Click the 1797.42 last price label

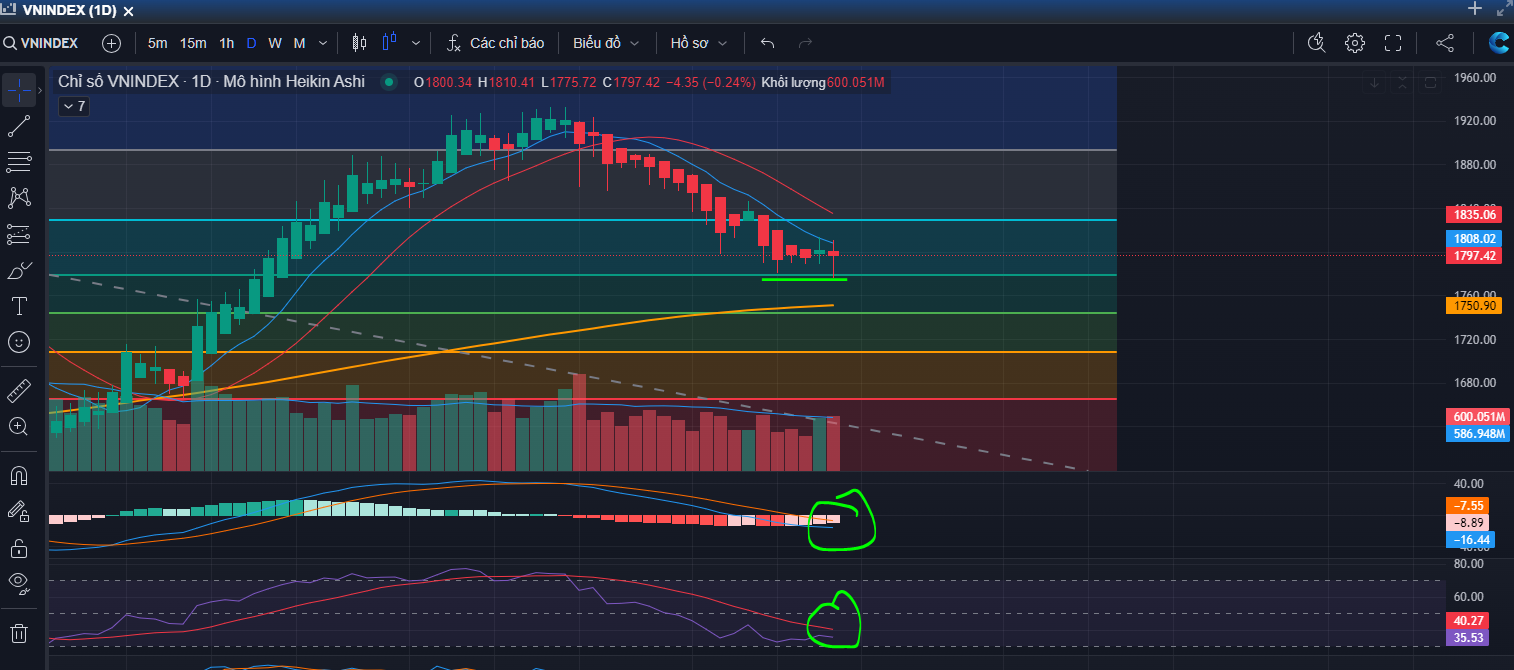pyautogui.click(x=1474, y=256)
